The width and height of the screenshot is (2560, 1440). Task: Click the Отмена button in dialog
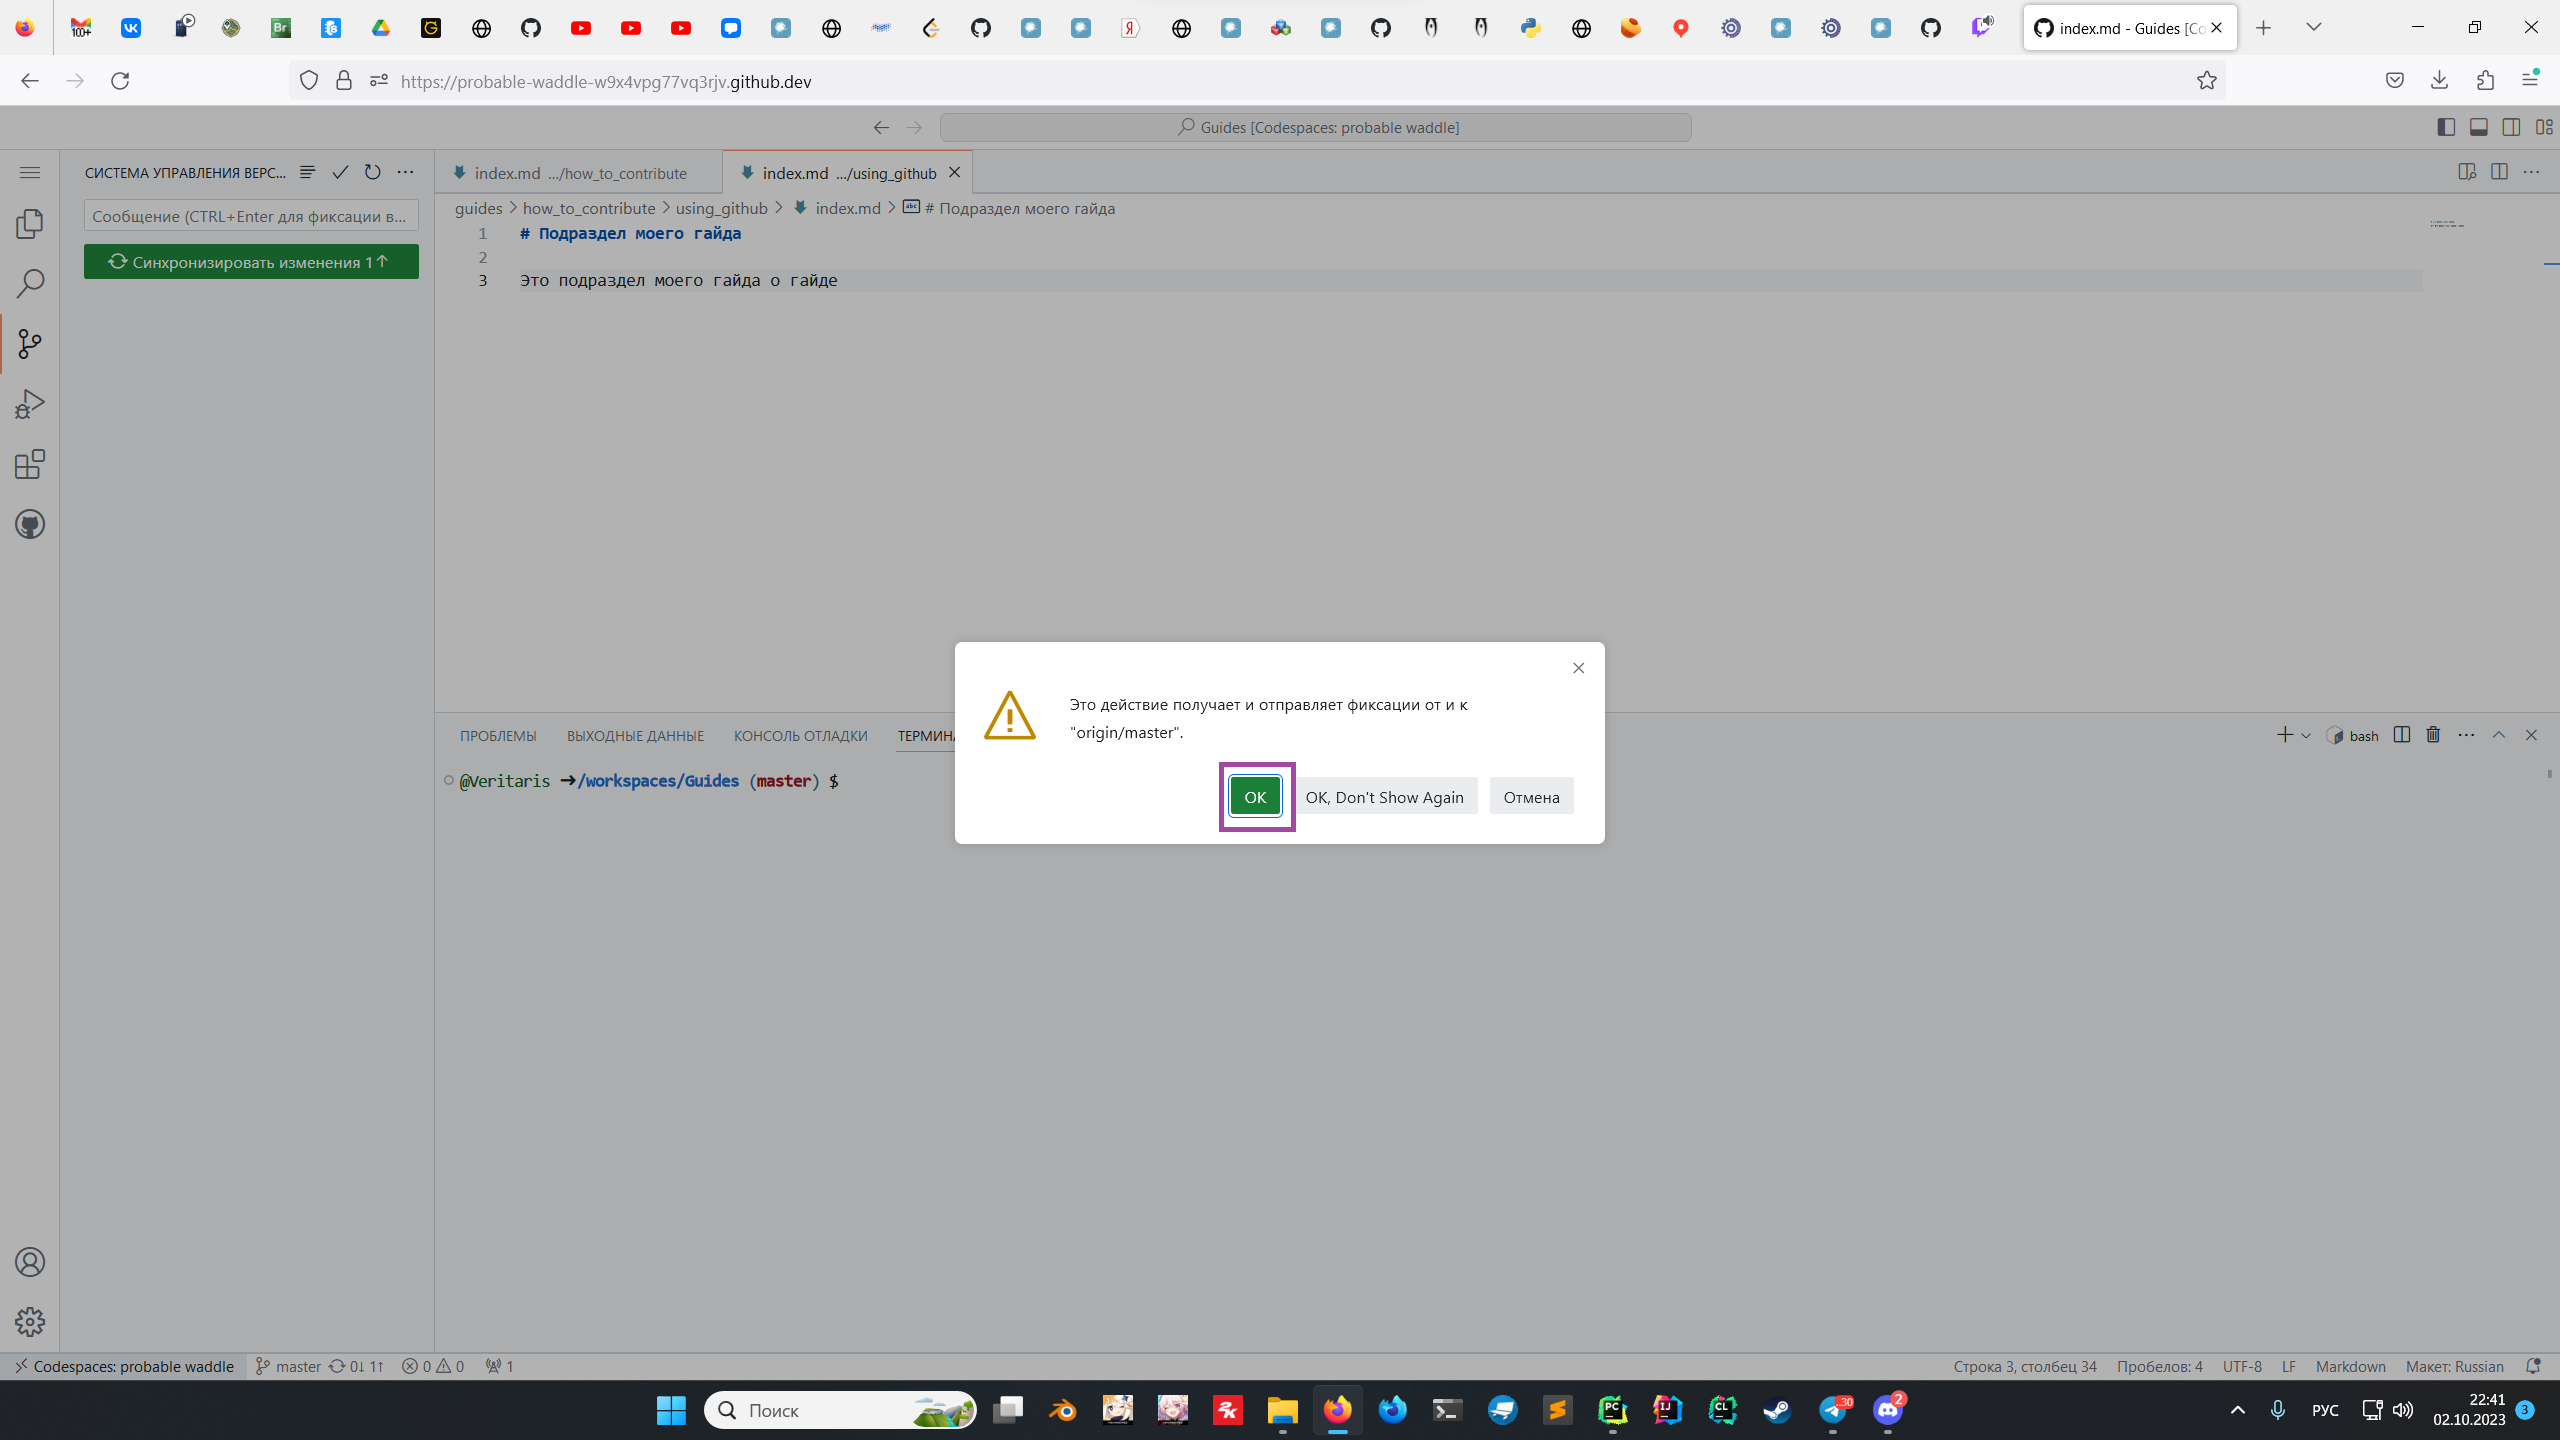tap(1531, 797)
